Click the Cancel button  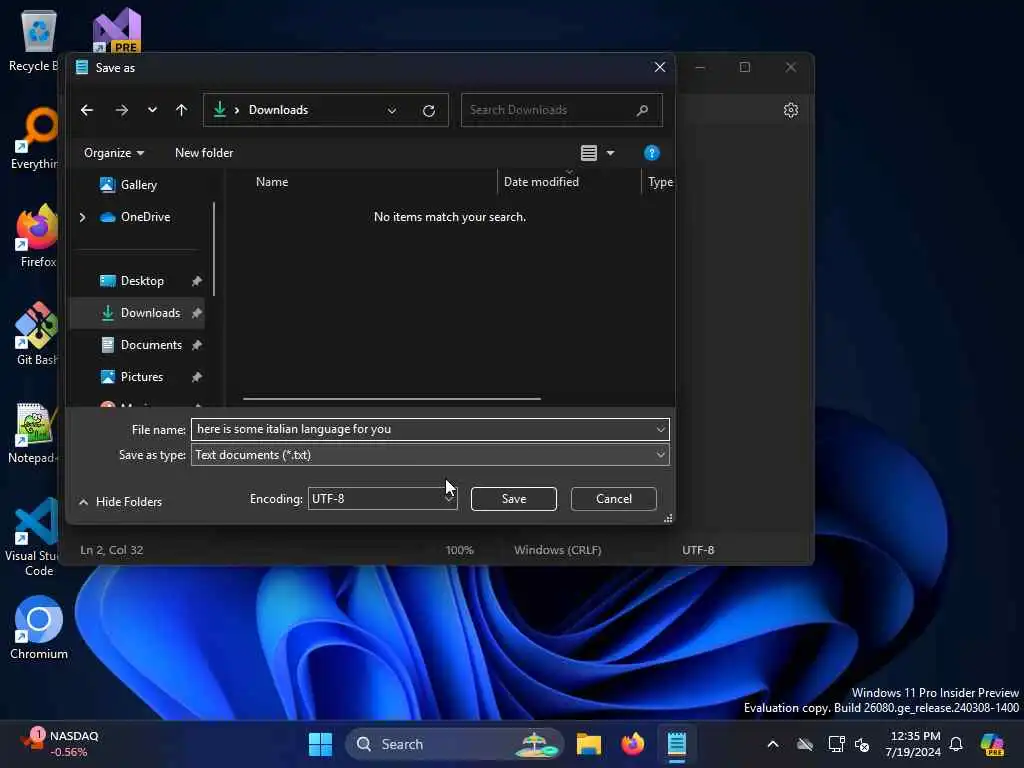[613, 499]
